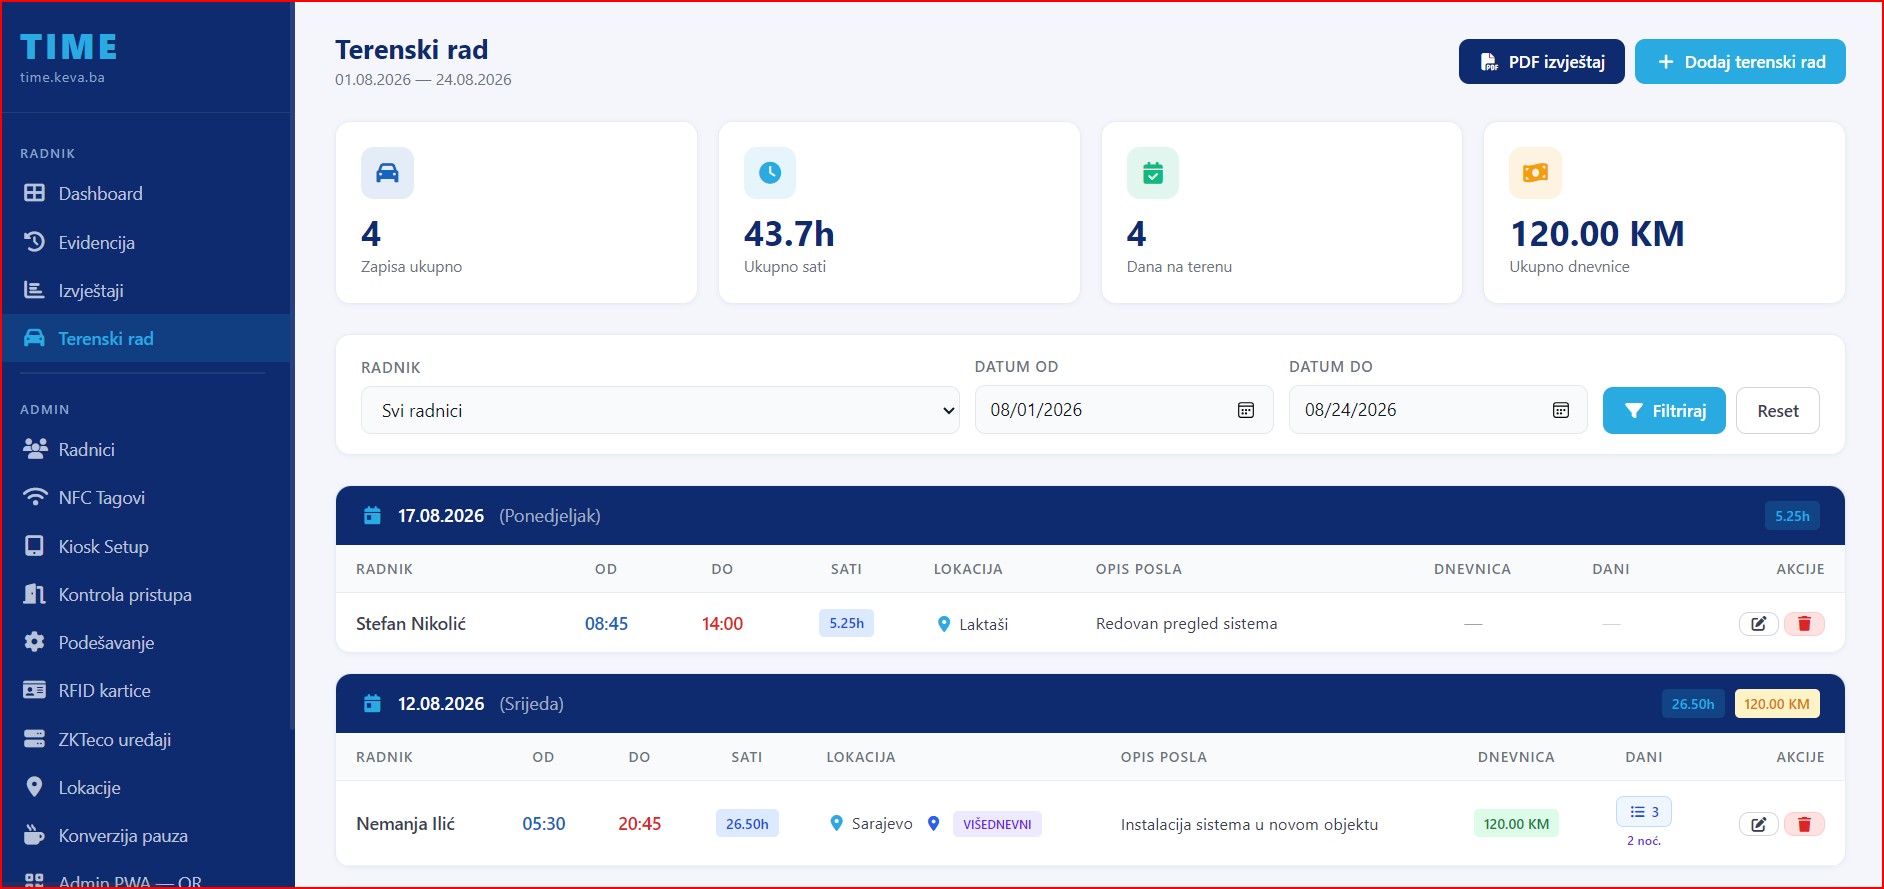The width and height of the screenshot is (1884, 889).
Task: Edit Nemanja Ilić's field work entry
Action: 1758,824
